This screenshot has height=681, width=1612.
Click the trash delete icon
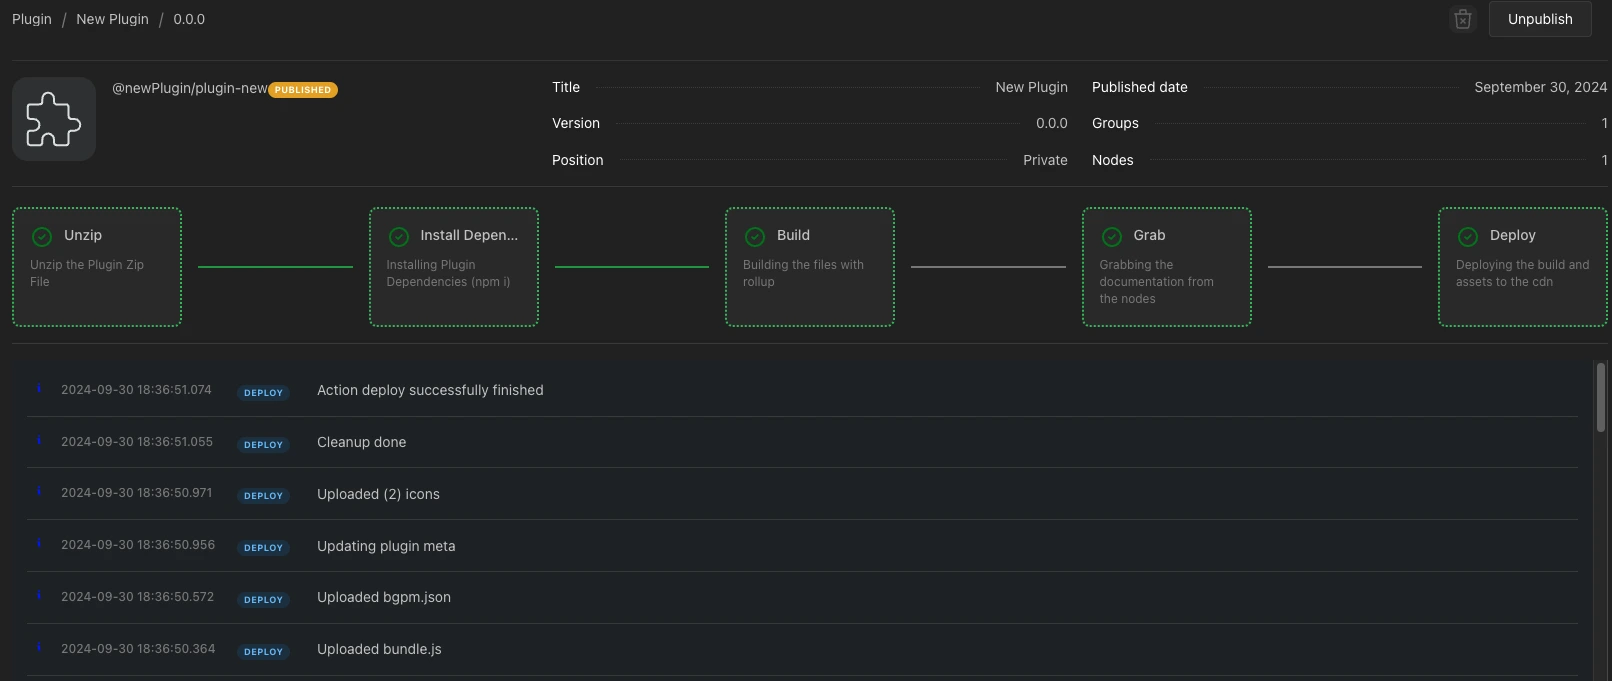click(1462, 19)
